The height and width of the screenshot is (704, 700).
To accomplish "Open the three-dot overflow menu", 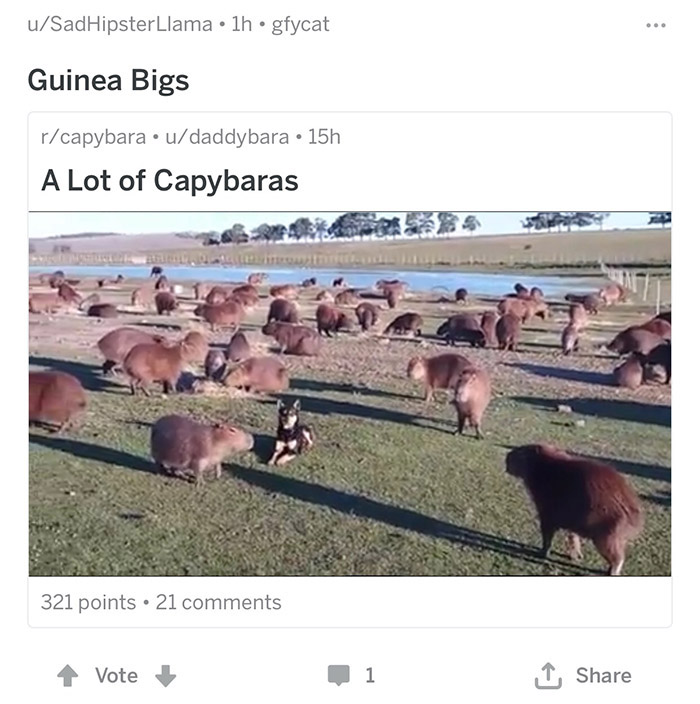I will point(656,25).
